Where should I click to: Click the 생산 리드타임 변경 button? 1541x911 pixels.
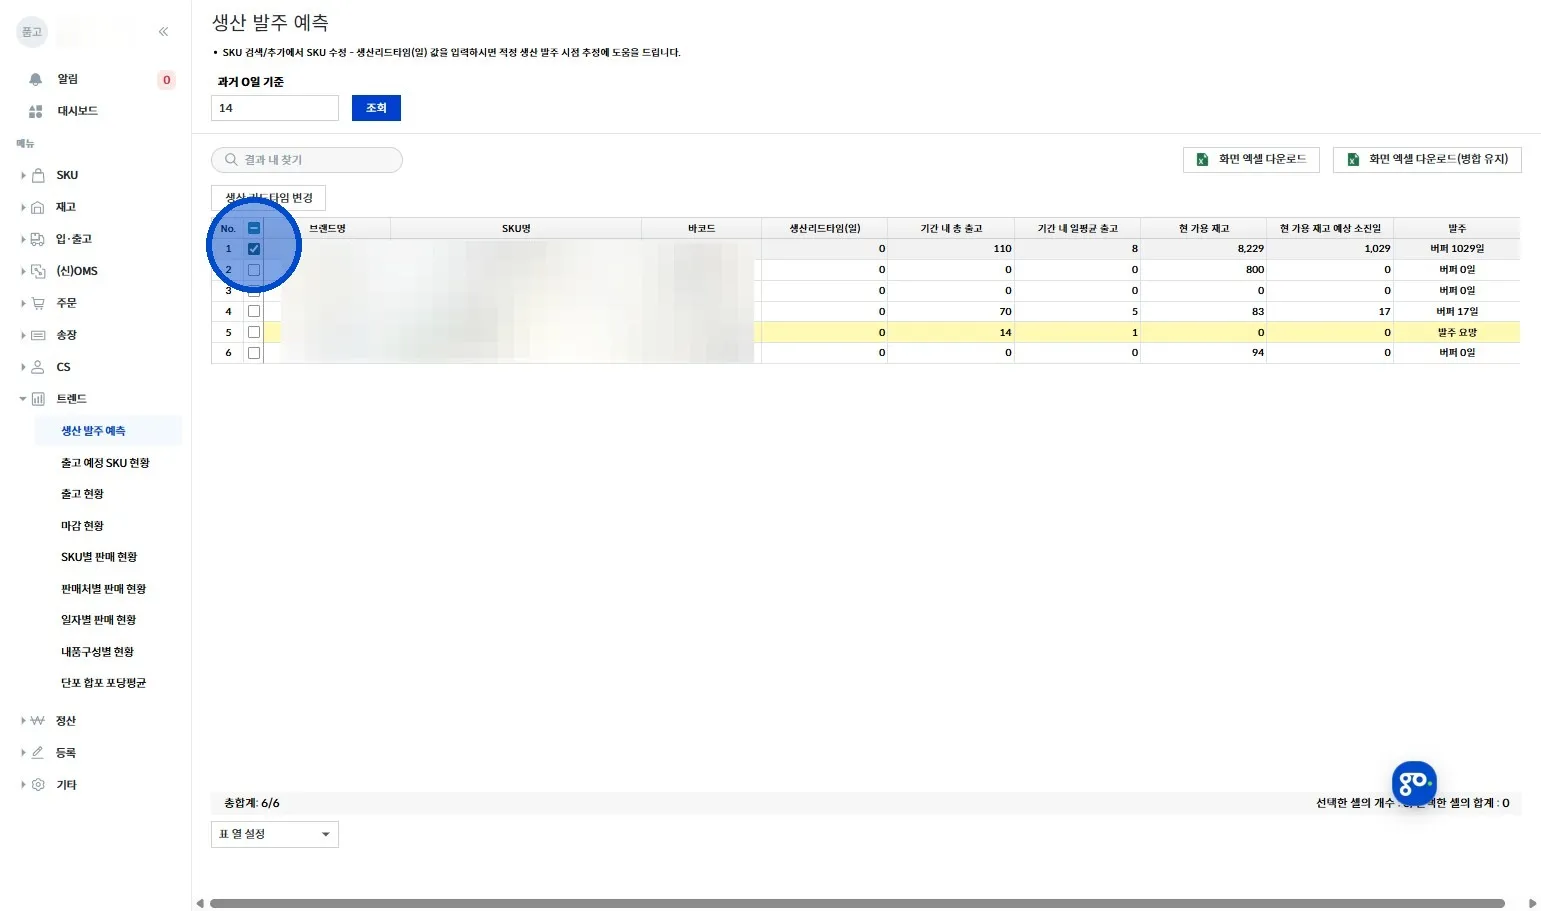(269, 198)
